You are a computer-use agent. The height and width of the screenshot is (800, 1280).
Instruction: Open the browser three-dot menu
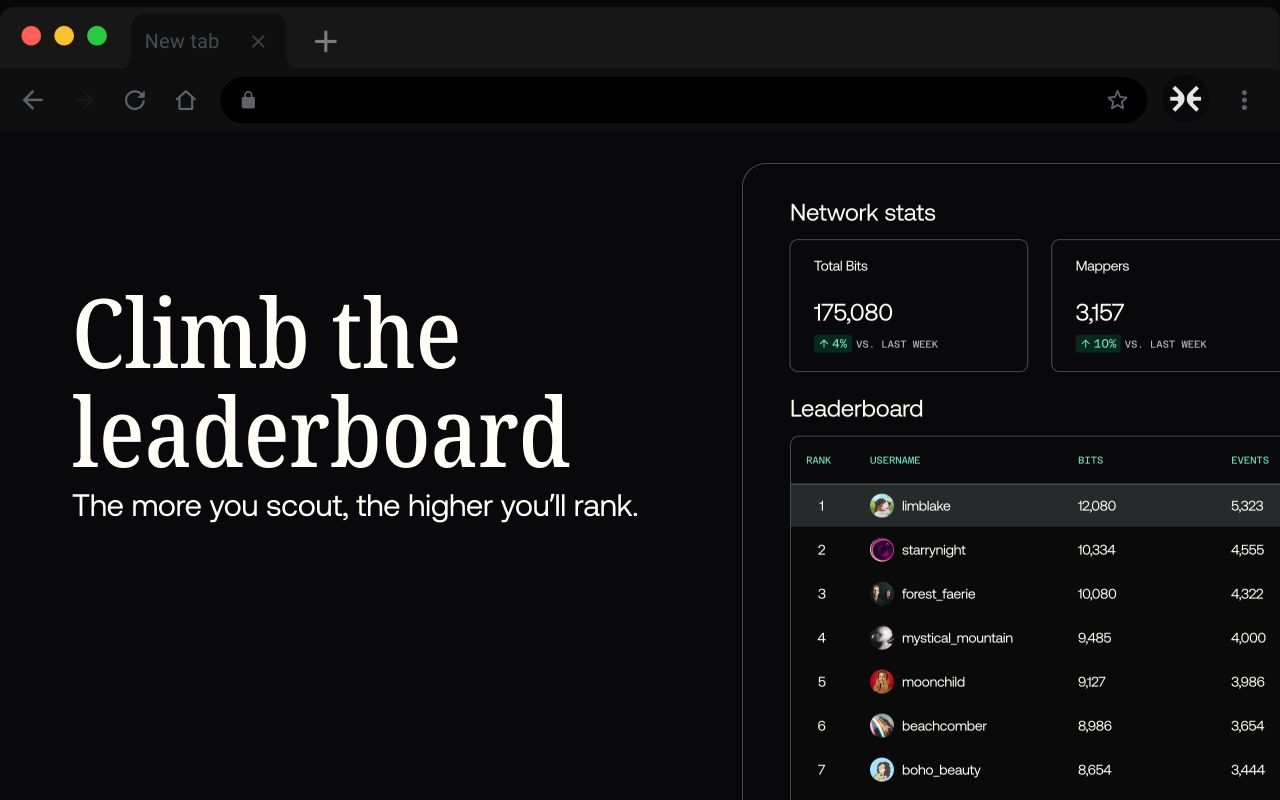1244,100
